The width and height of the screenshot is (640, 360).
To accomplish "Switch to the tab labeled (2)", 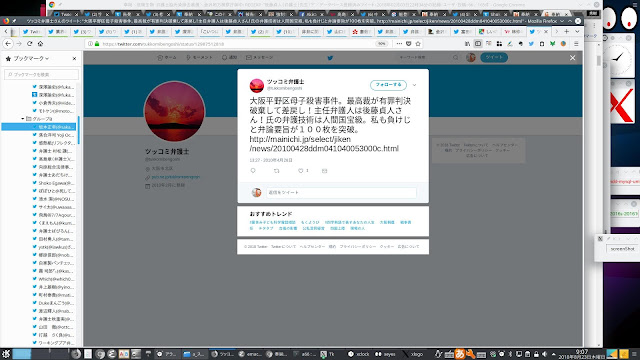I will click(260, 31).
